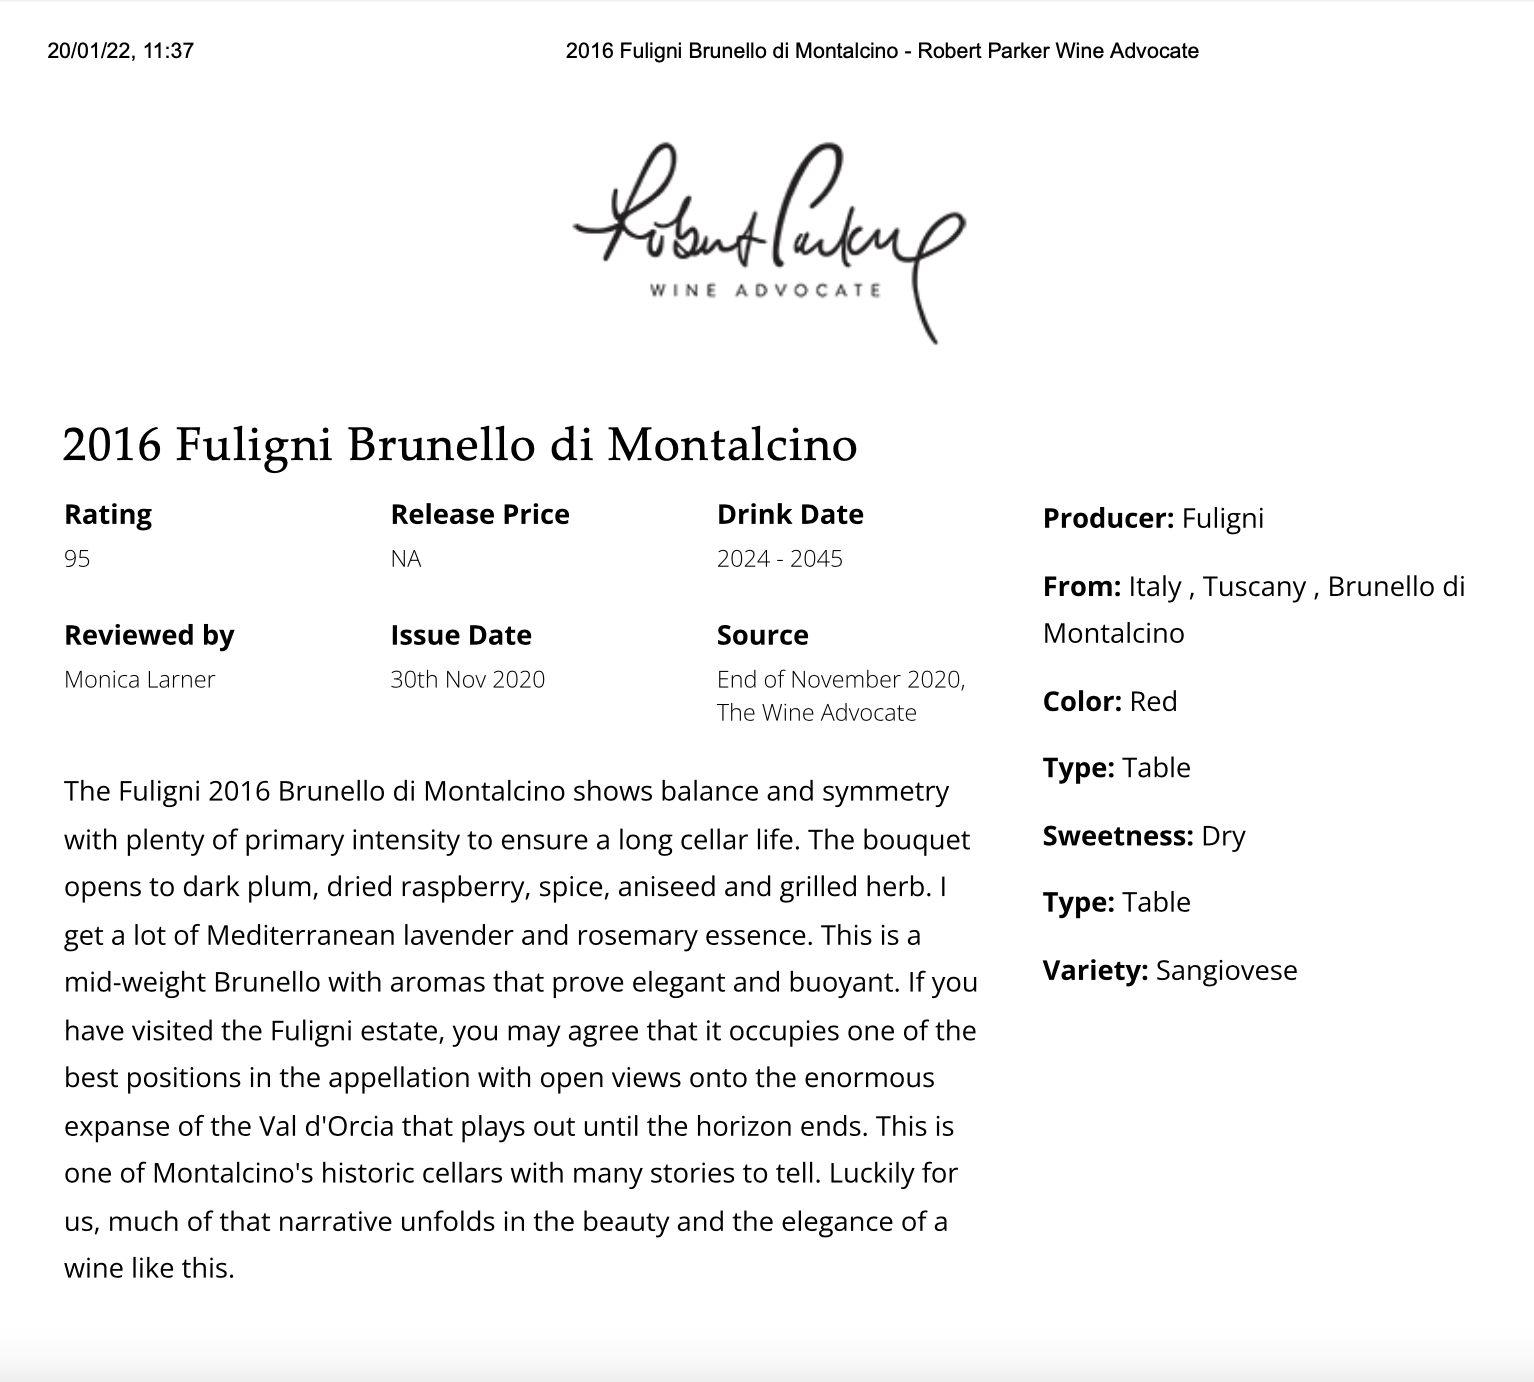Click the first Type: Table entry
The height and width of the screenshot is (1382, 1534).
click(x=1116, y=767)
